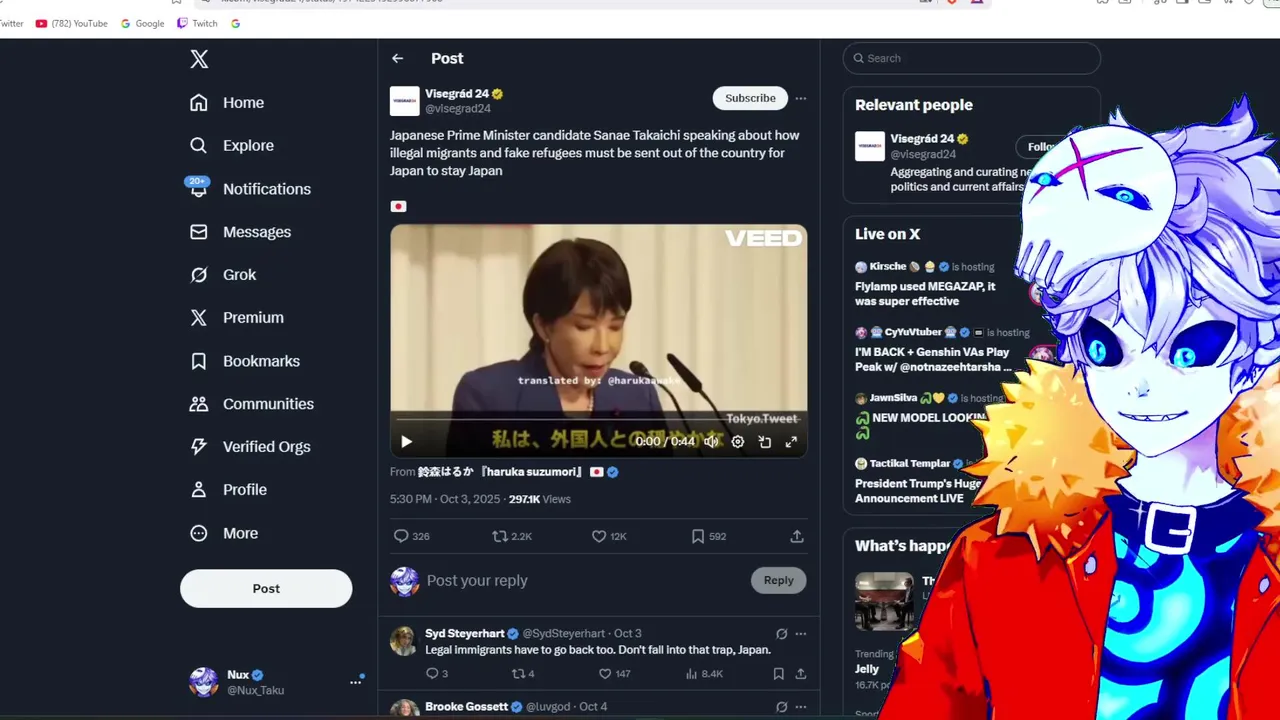This screenshot has width=1280, height=720.
Task: Open YouTube bookmark in bookmarks bar
Action: click(x=72, y=23)
